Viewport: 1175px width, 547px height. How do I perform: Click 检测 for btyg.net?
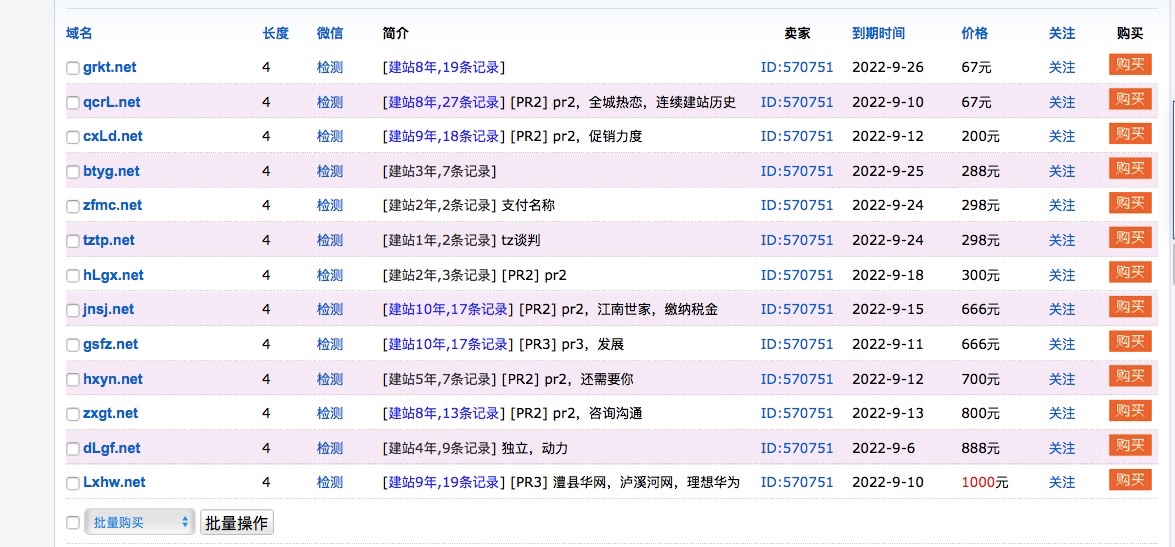[x=330, y=171]
